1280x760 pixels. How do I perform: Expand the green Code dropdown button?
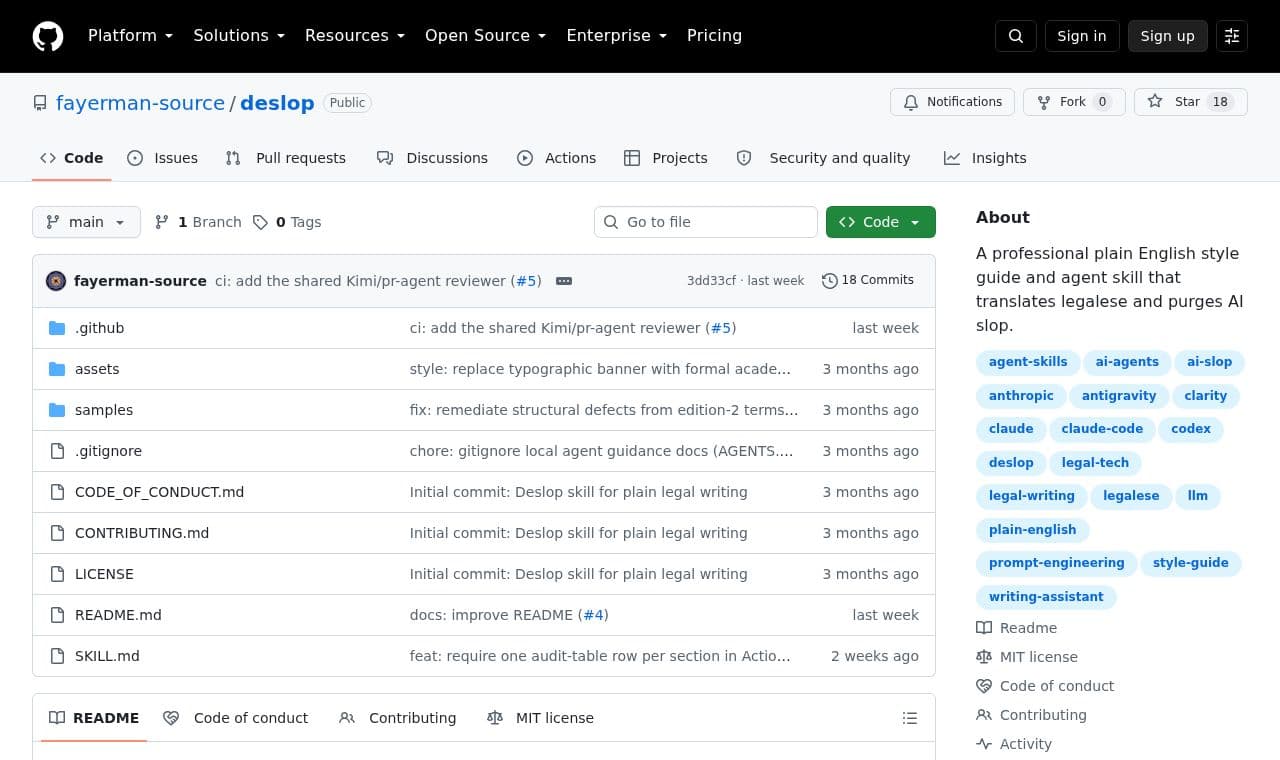(881, 222)
